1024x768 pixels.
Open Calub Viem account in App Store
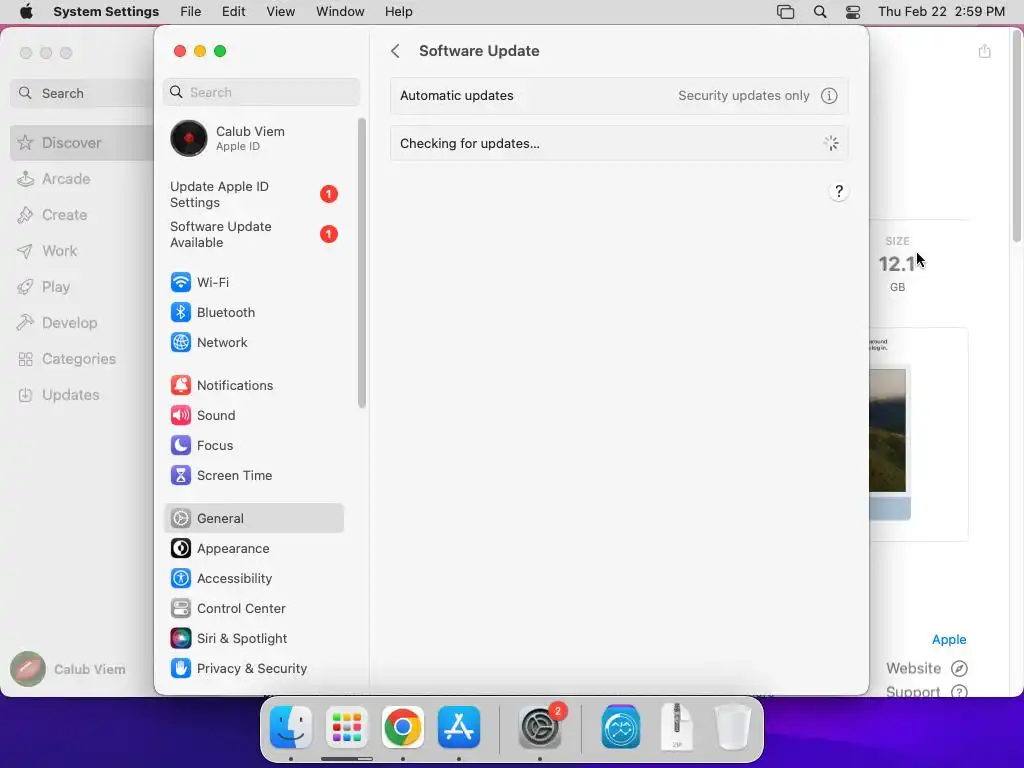(69, 669)
